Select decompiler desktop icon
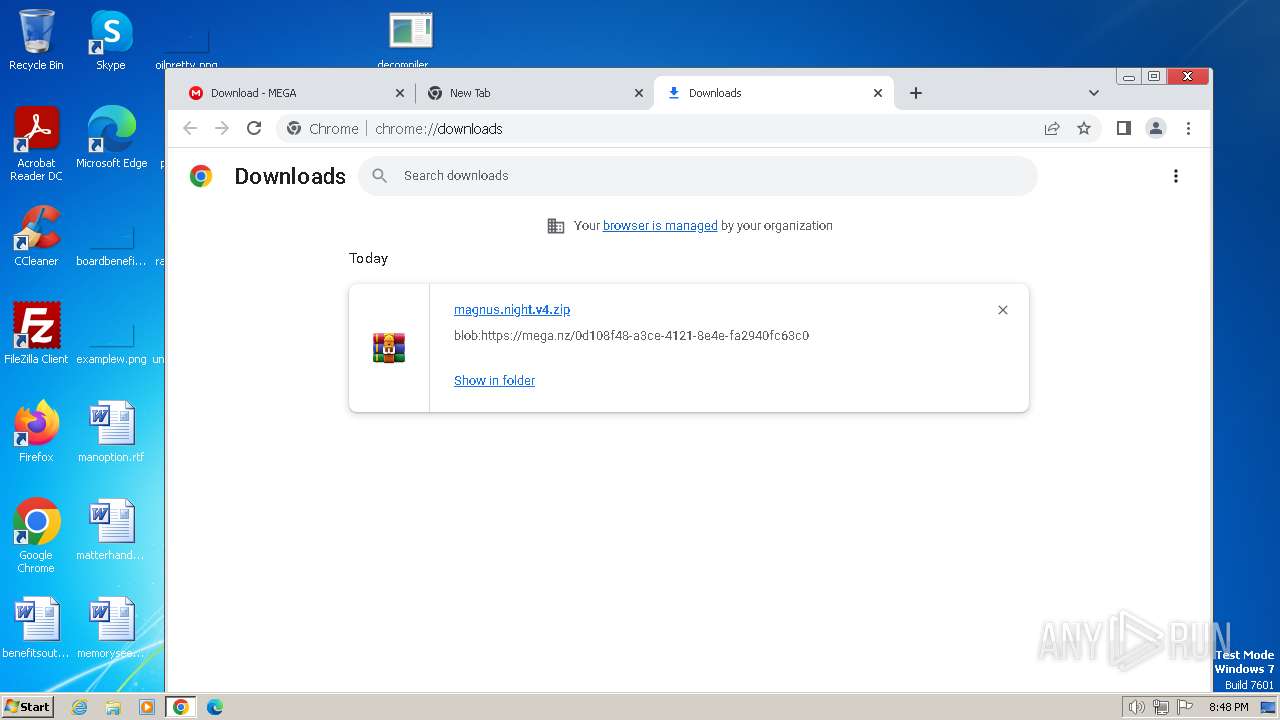 pos(411,40)
